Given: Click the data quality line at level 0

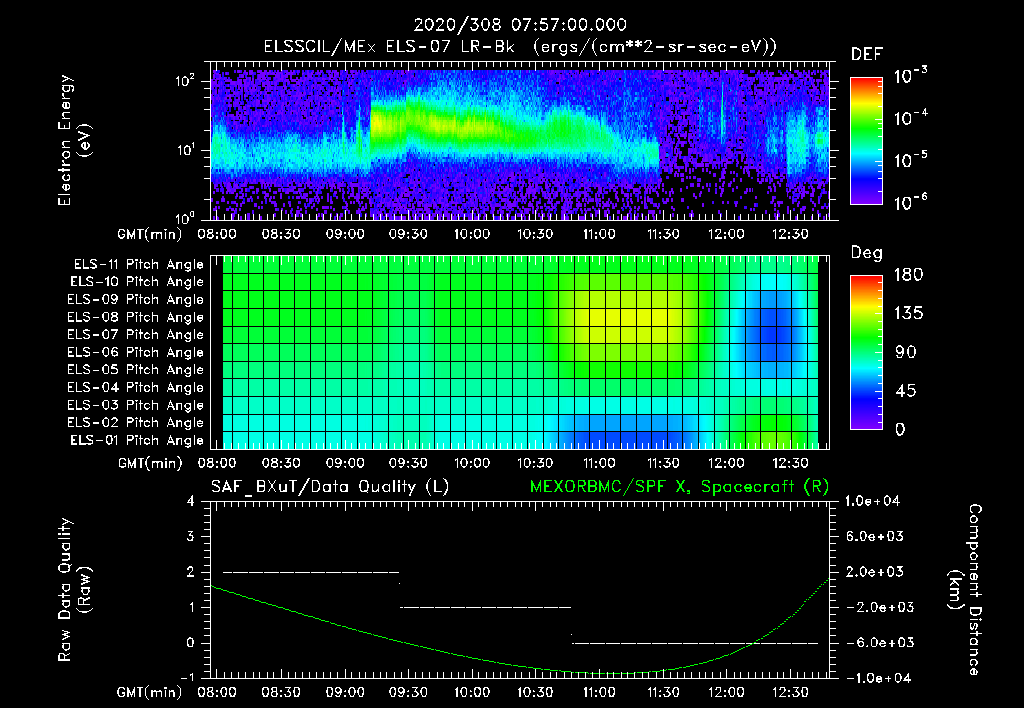Looking at the screenshot, I should coord(695,643).
